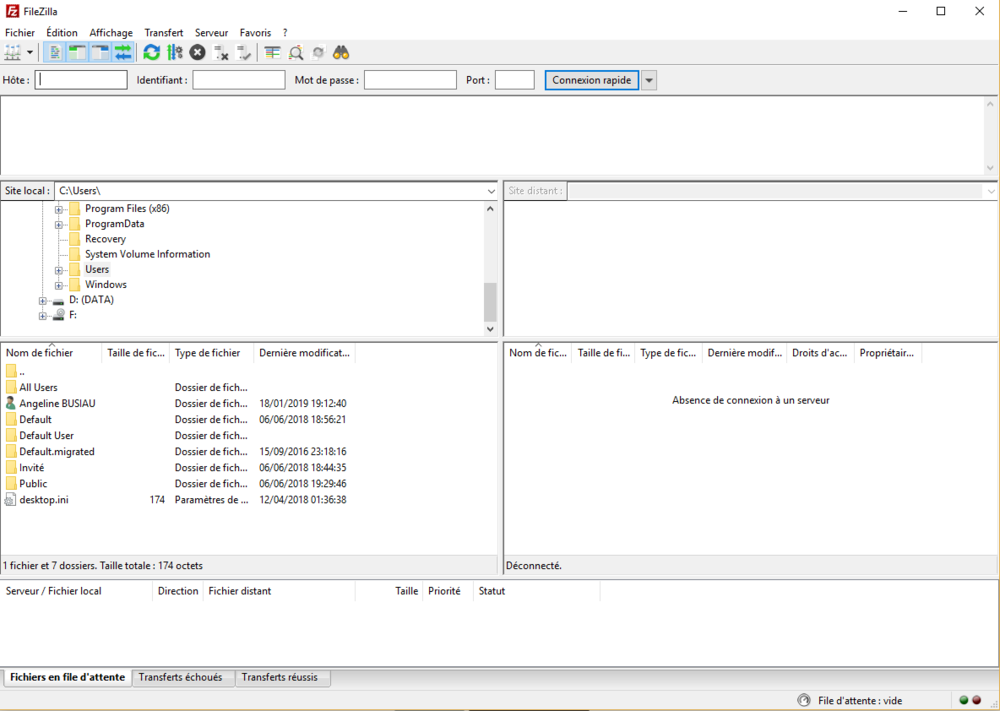Switch to the Transferts échoués tab

(181, 677)
